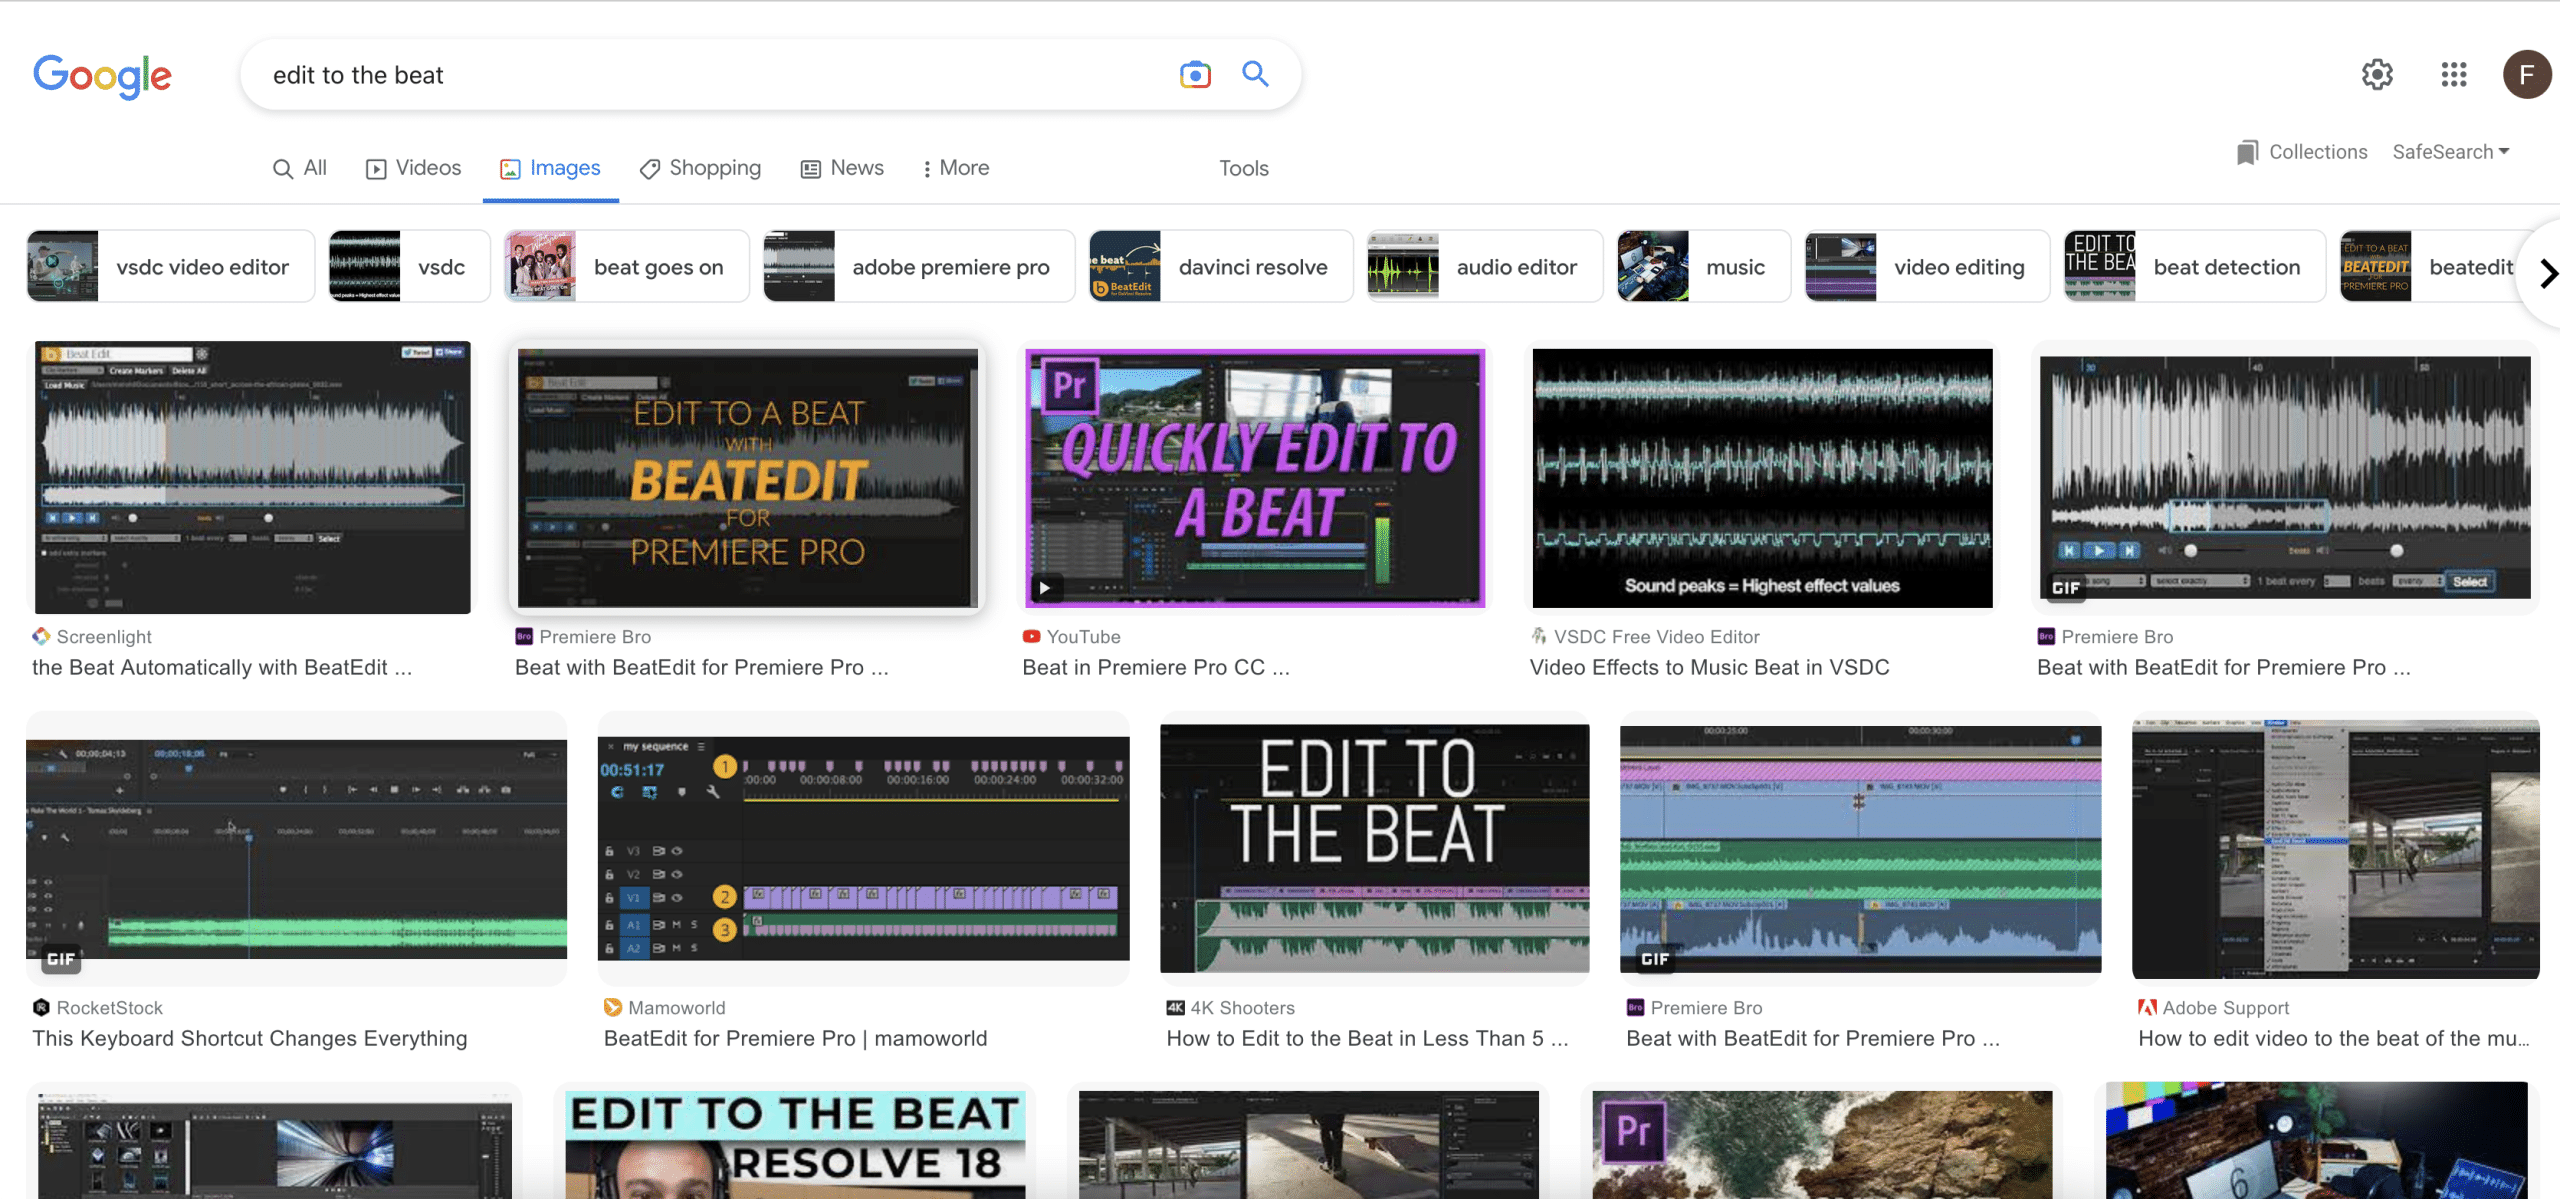This screenshot has height=1199, width=2560.
Task: Open the RocketStock timeline GIF thumbnail
Action: [296, 849]
